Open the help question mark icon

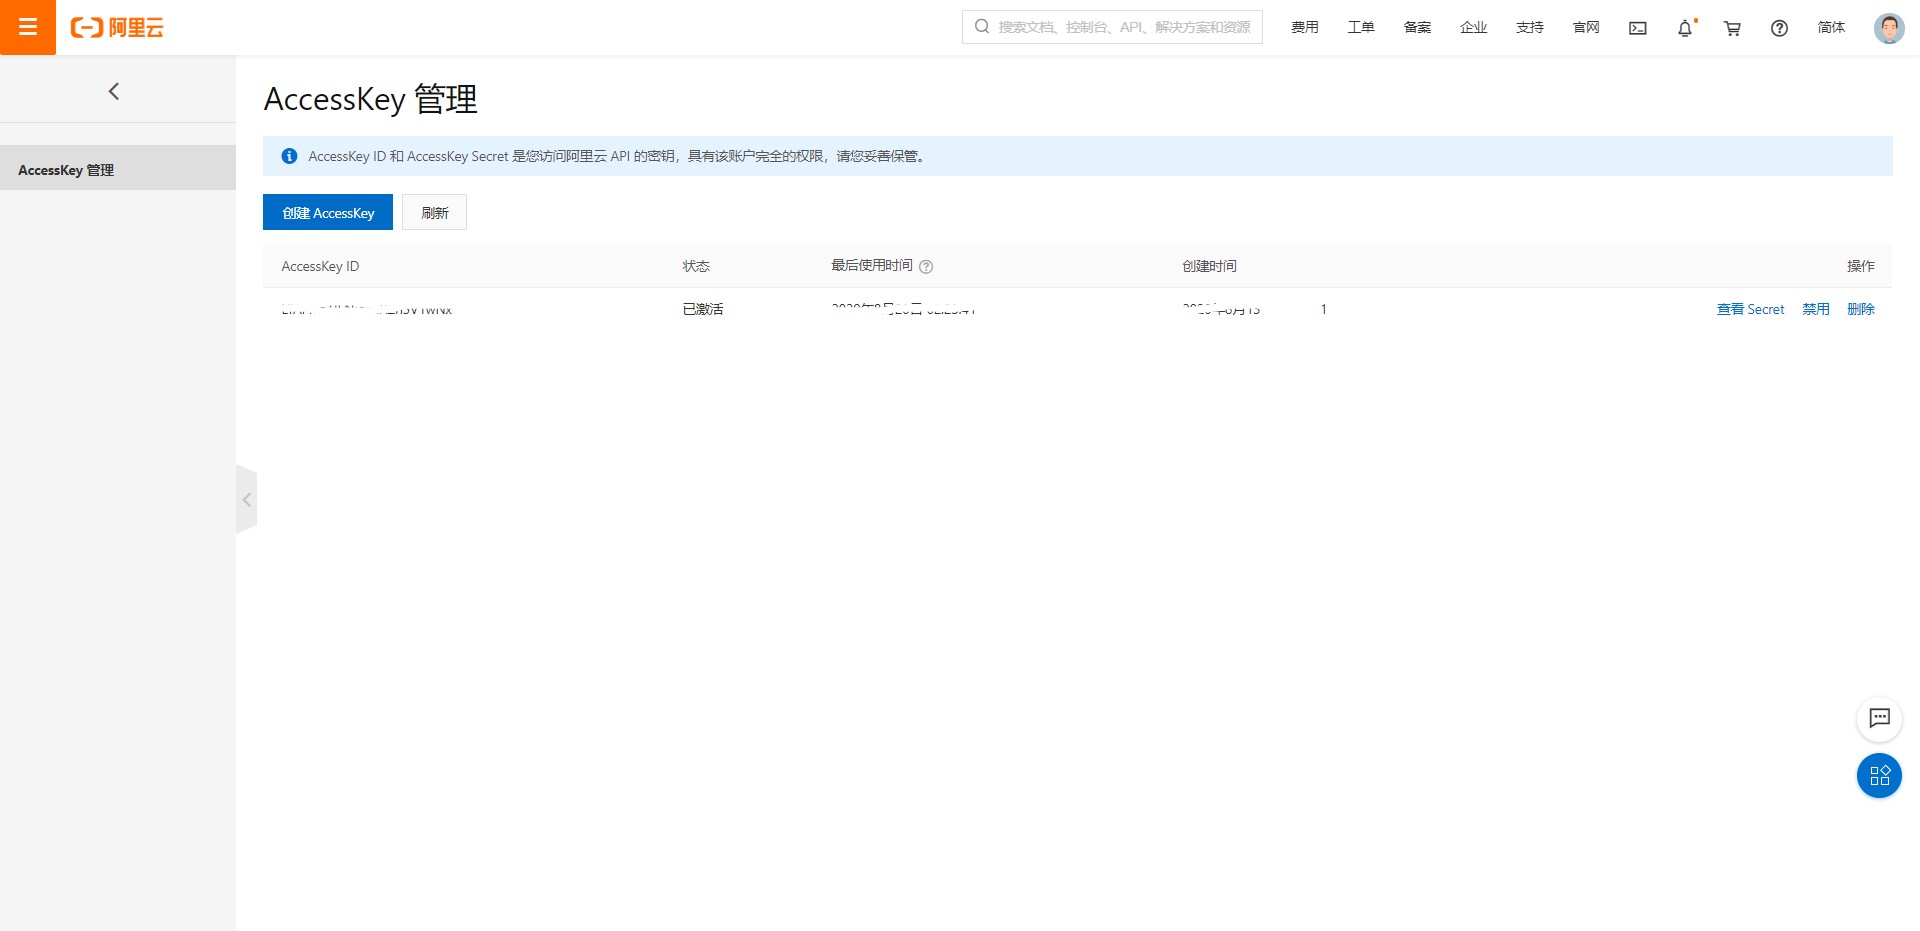tap(1779, 28)
